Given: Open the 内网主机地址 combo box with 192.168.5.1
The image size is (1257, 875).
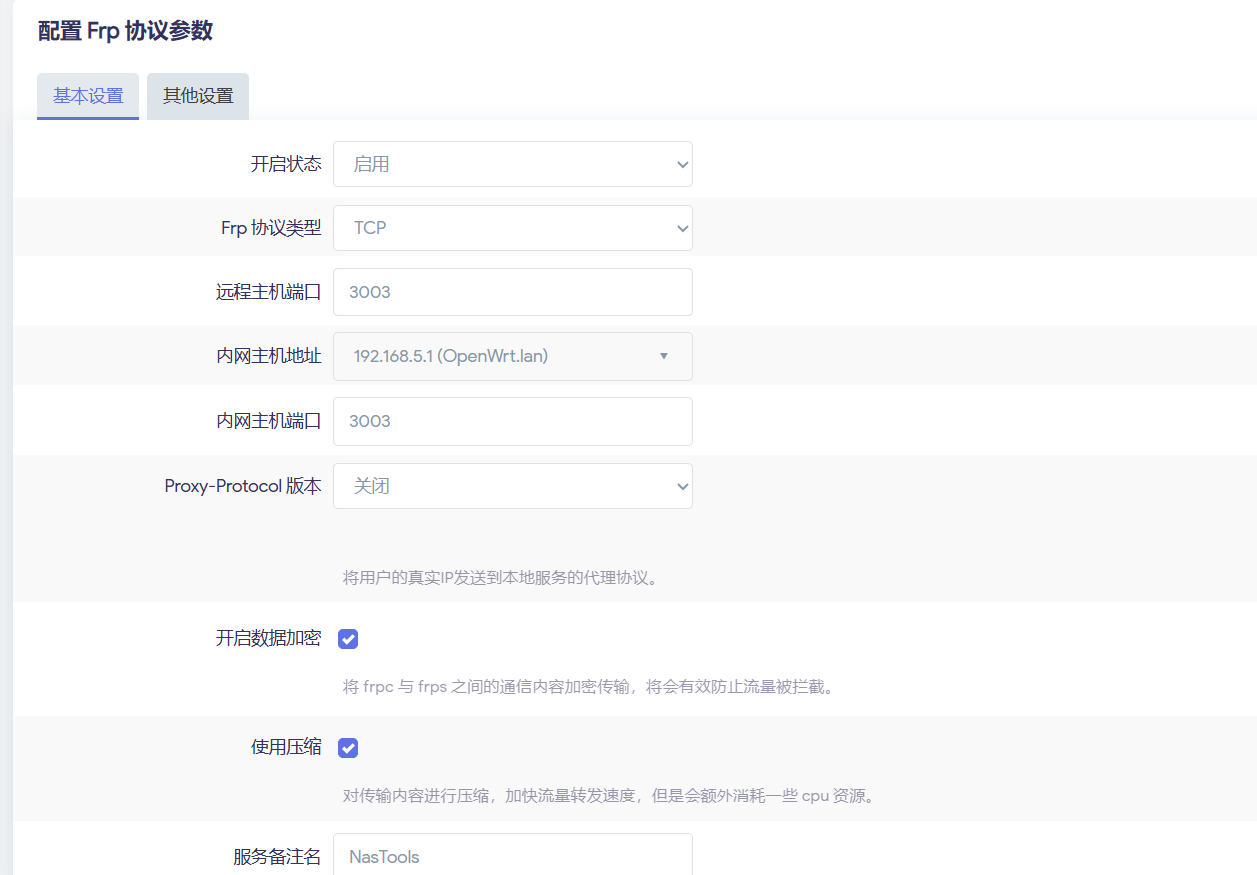Looking at the screenshot, I should click(512, 356).
